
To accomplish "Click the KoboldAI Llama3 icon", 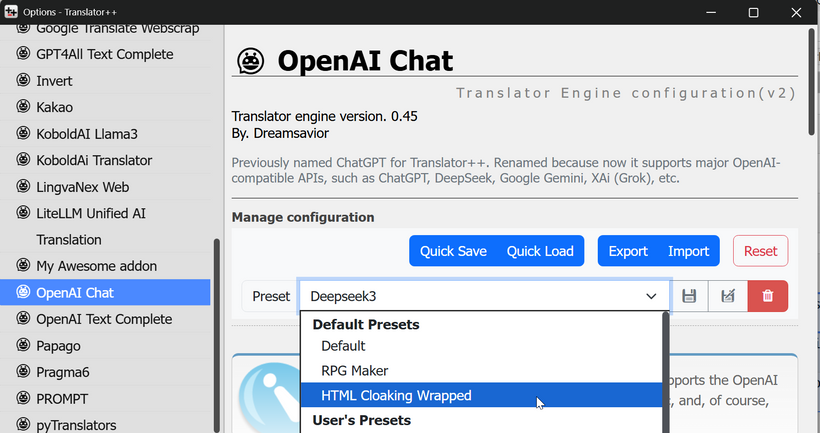I will point(23,133).
